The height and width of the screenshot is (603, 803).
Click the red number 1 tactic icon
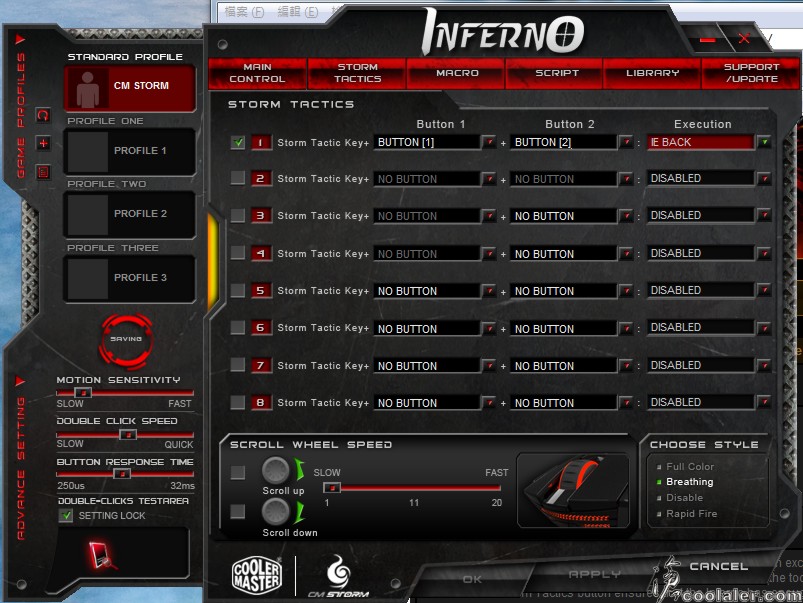[x=261, y=142]
